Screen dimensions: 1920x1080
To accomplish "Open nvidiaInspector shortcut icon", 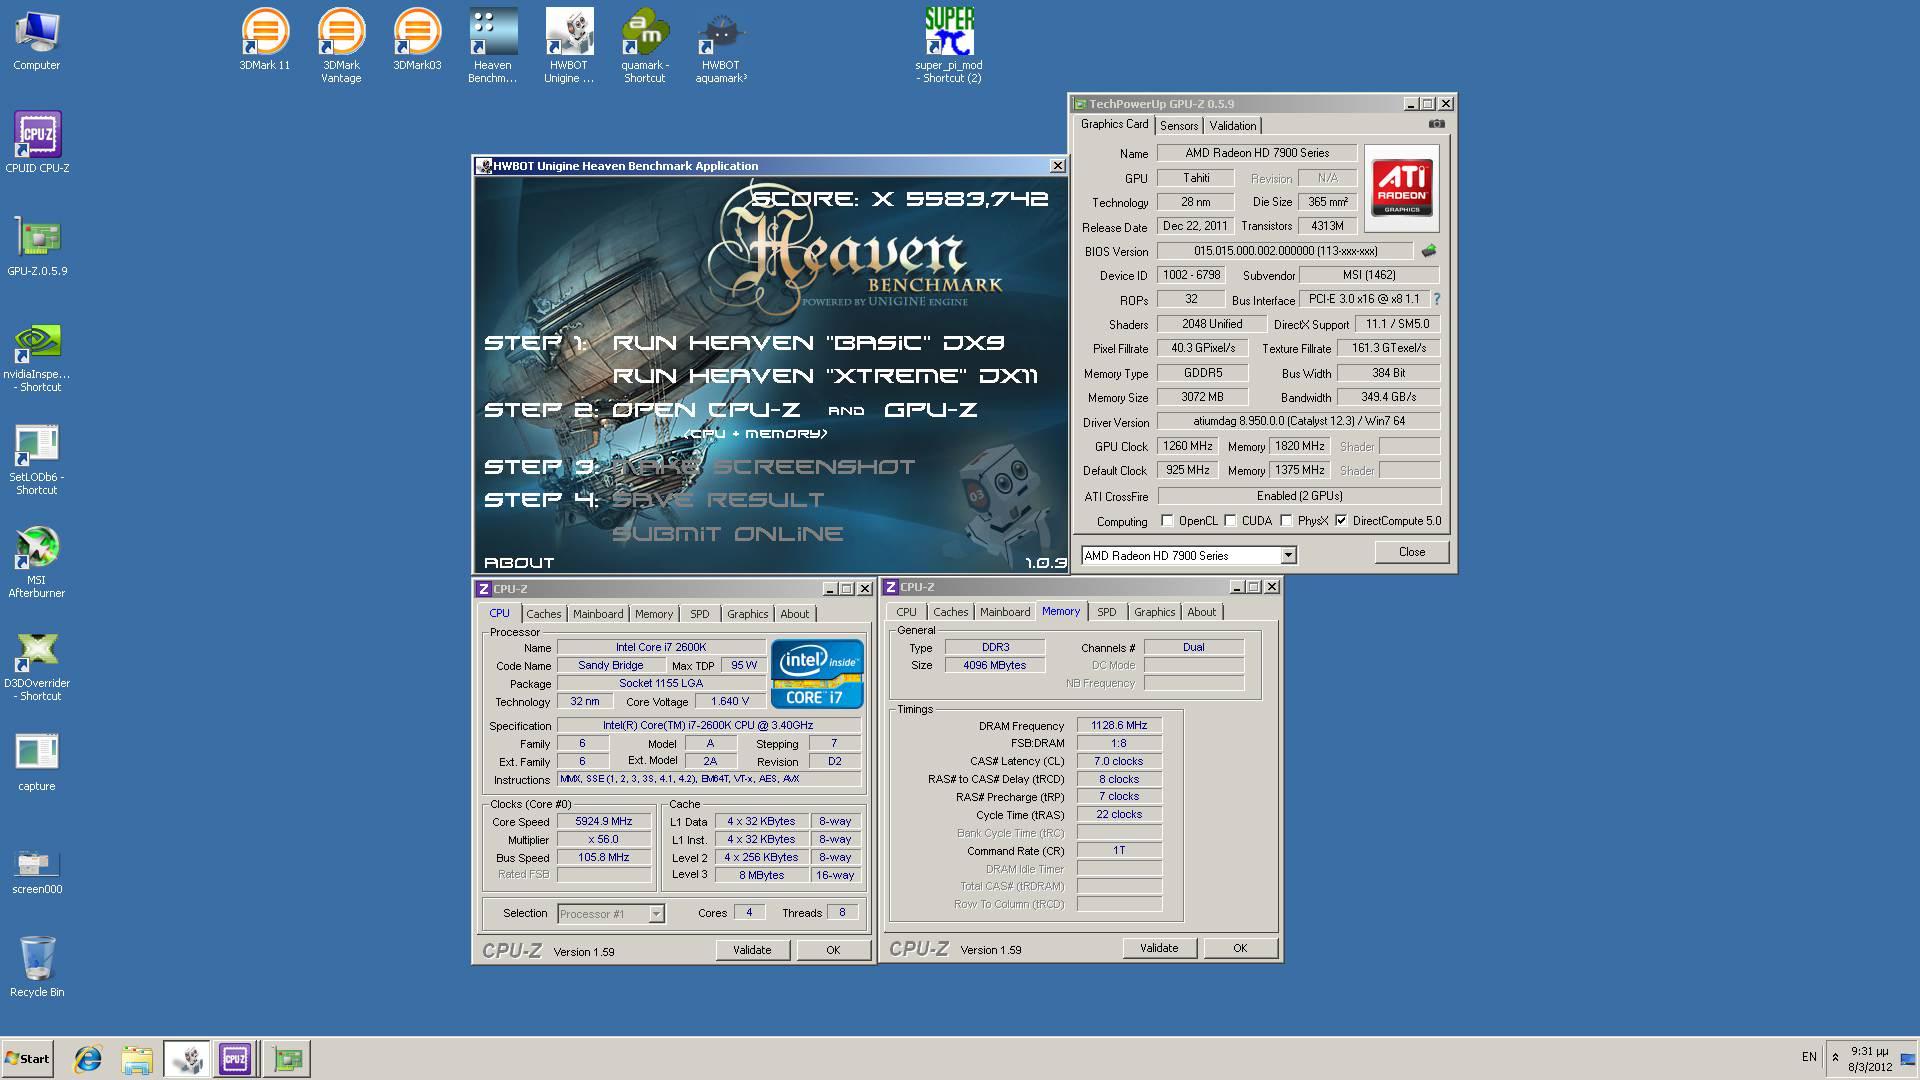I will click(x=37, y=357).
